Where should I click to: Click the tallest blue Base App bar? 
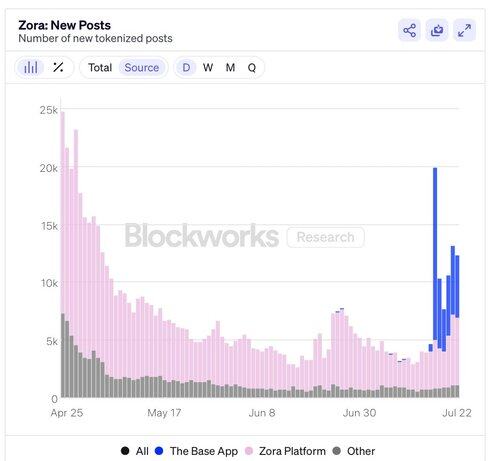pyautogui.click(x=435, y=253)
